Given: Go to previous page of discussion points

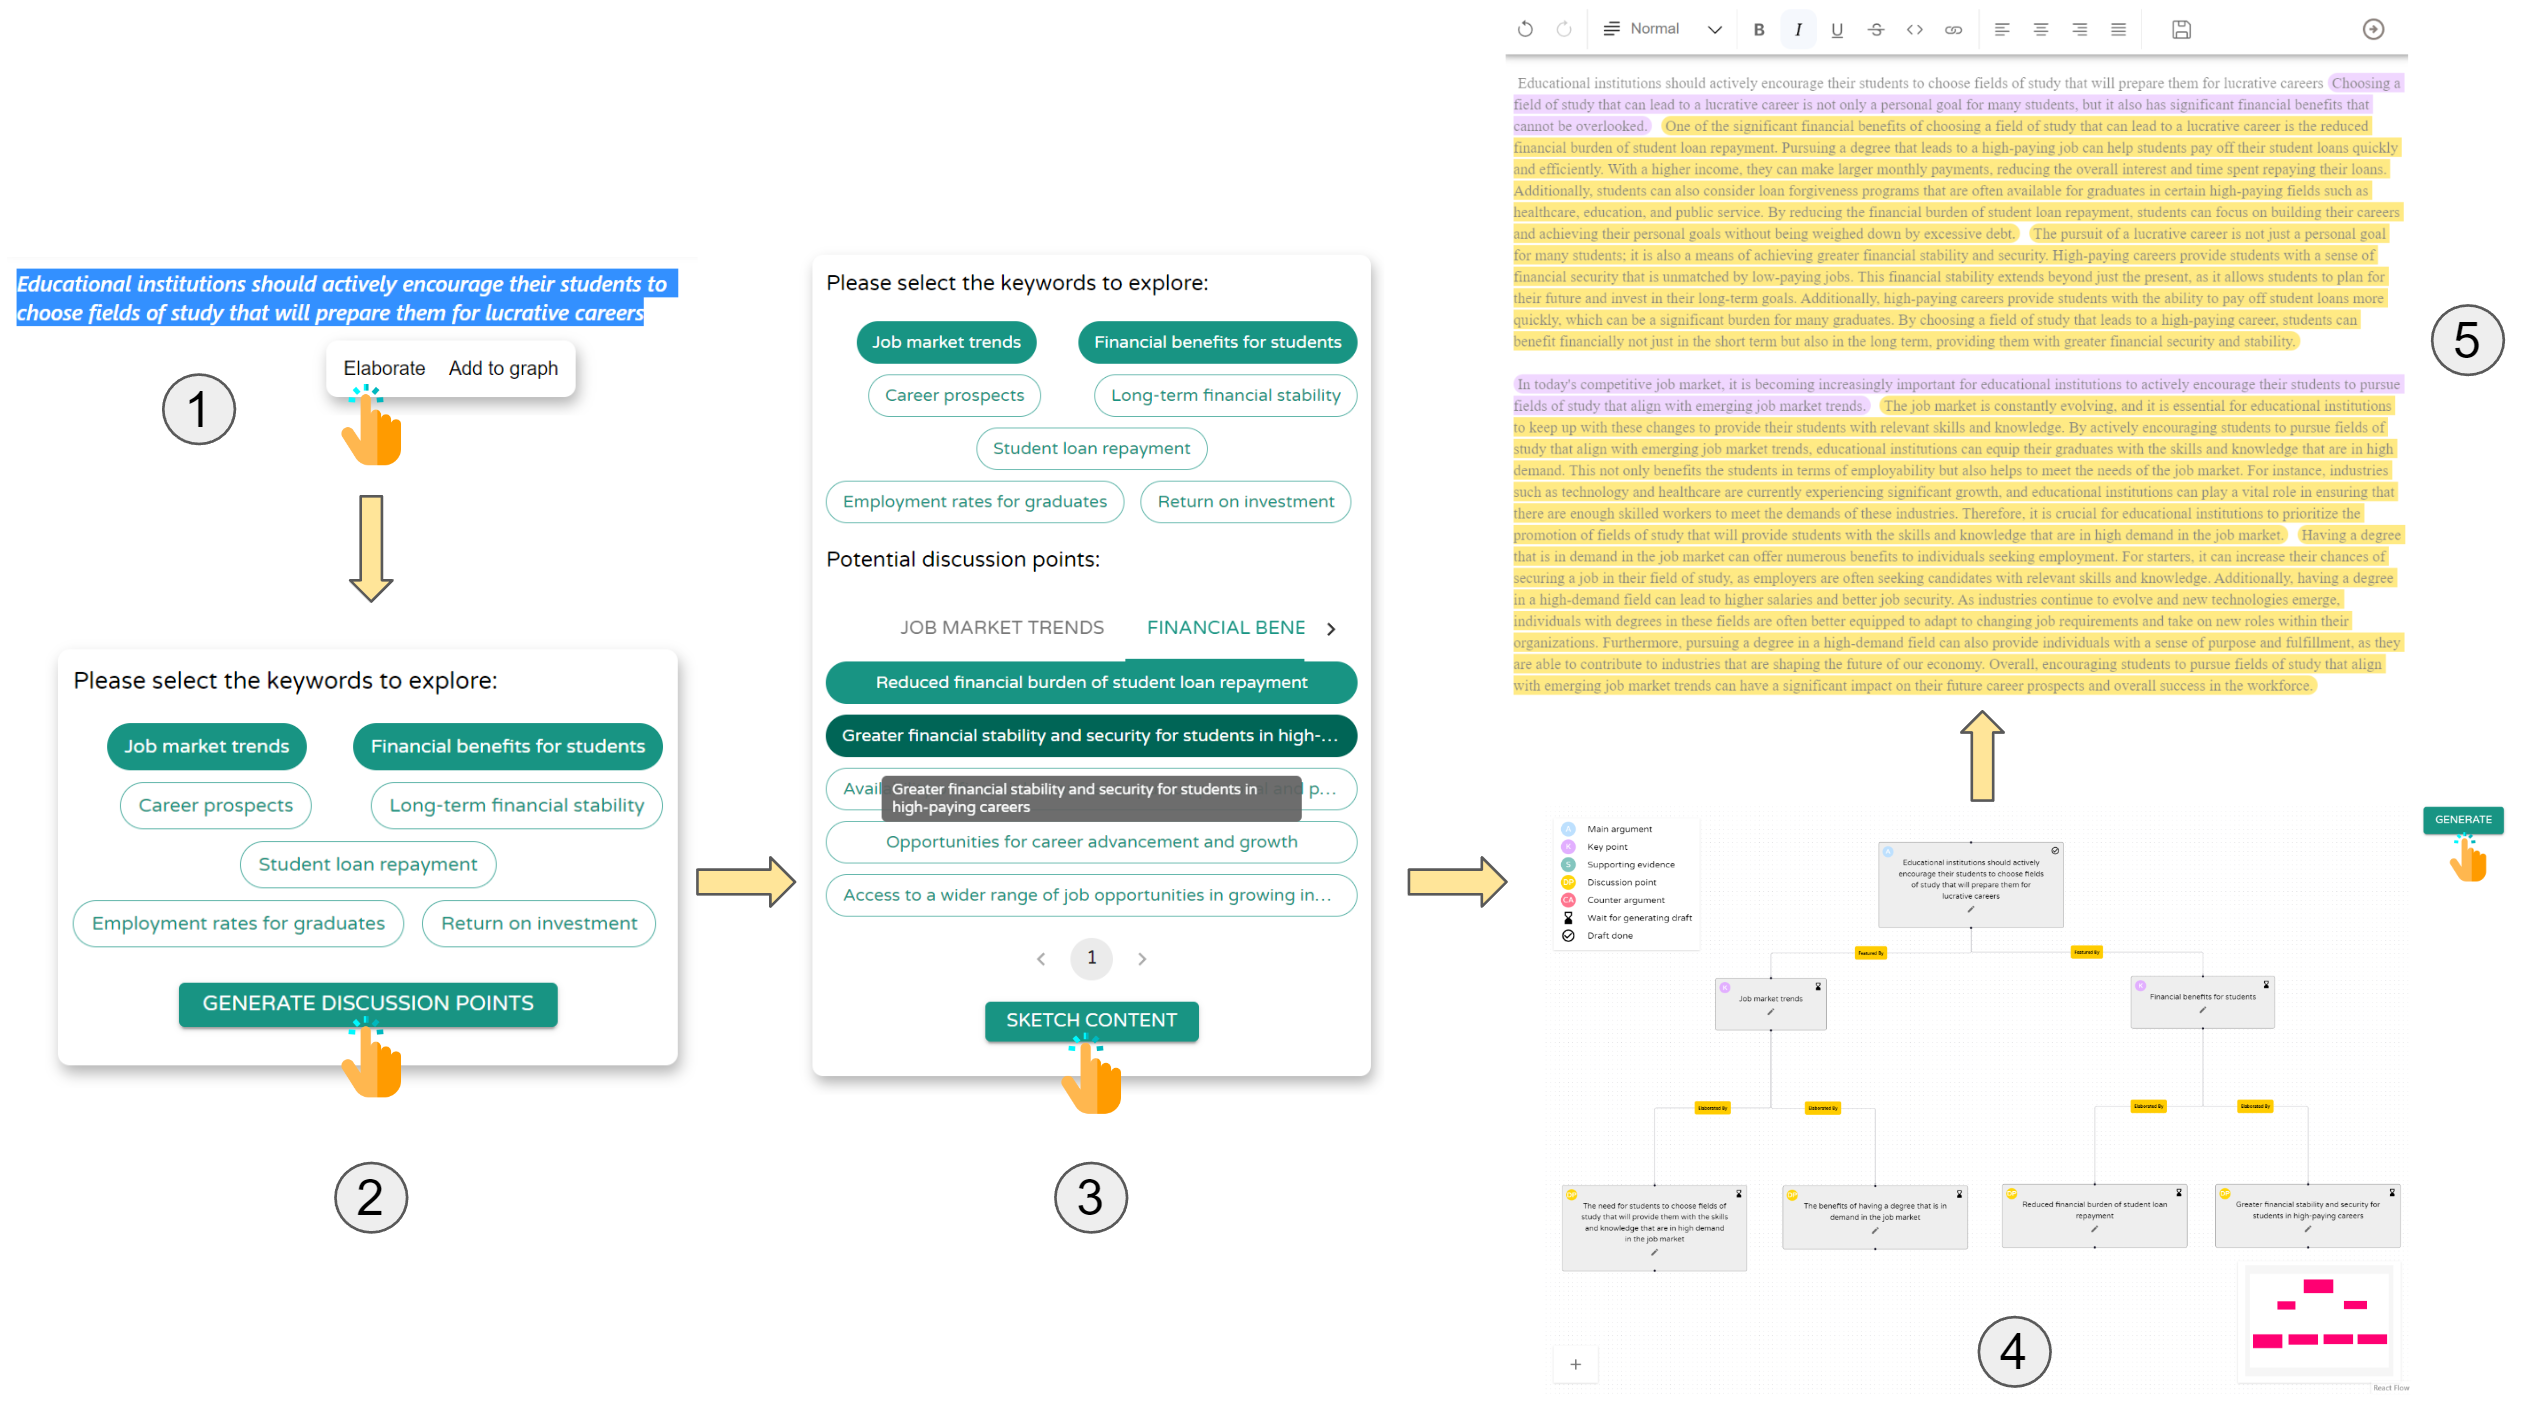Looking at the screenshot, I should 1041,958.
